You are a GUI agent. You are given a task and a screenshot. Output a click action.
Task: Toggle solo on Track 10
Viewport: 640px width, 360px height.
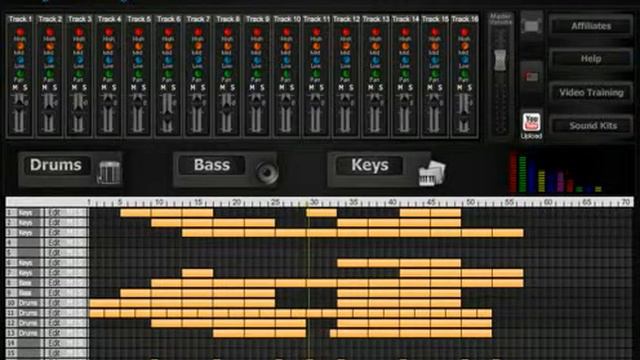coord(292,88)
